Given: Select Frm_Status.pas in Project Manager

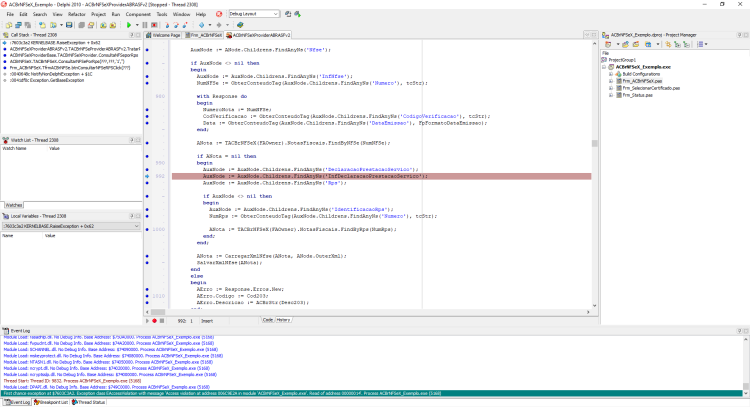Looking at the screenshot, I should tap(638, 95).
